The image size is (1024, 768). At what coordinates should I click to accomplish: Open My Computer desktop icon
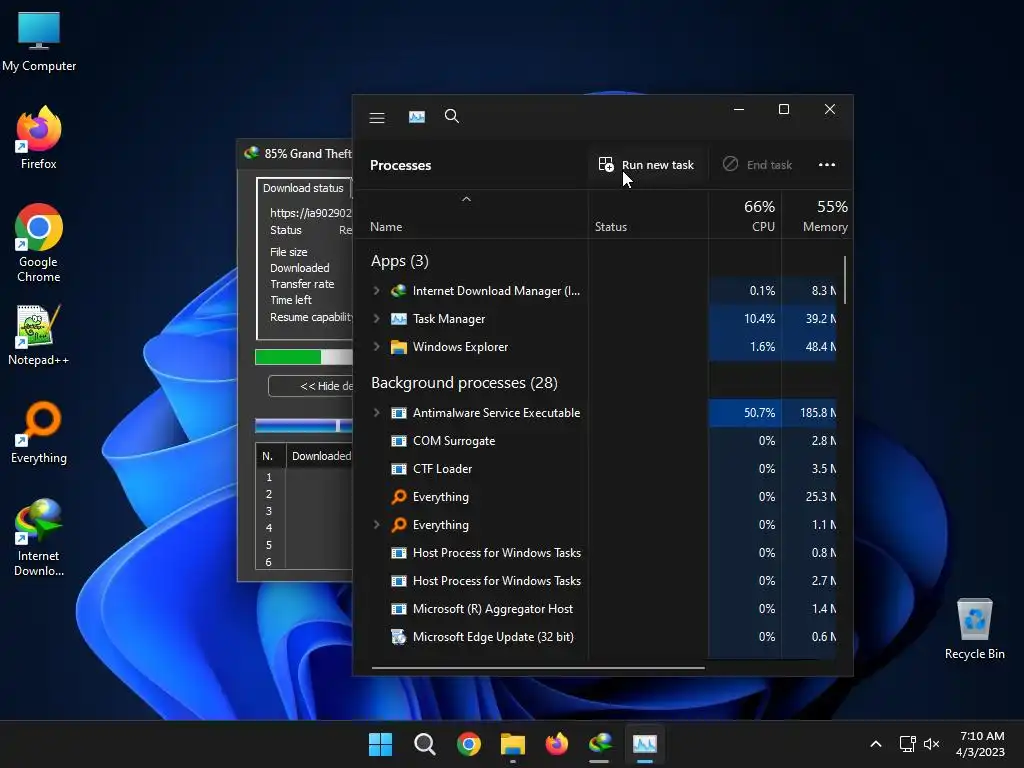pyautogui.click(x=39, y=41)
